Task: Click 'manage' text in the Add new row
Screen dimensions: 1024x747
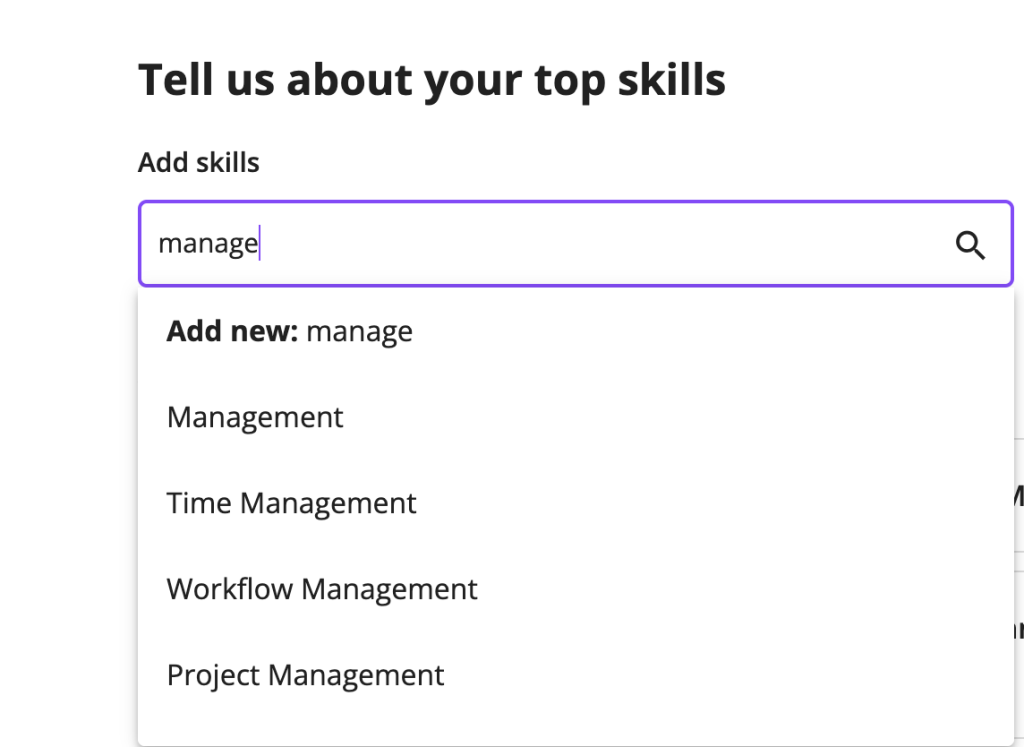Action: 359,332
